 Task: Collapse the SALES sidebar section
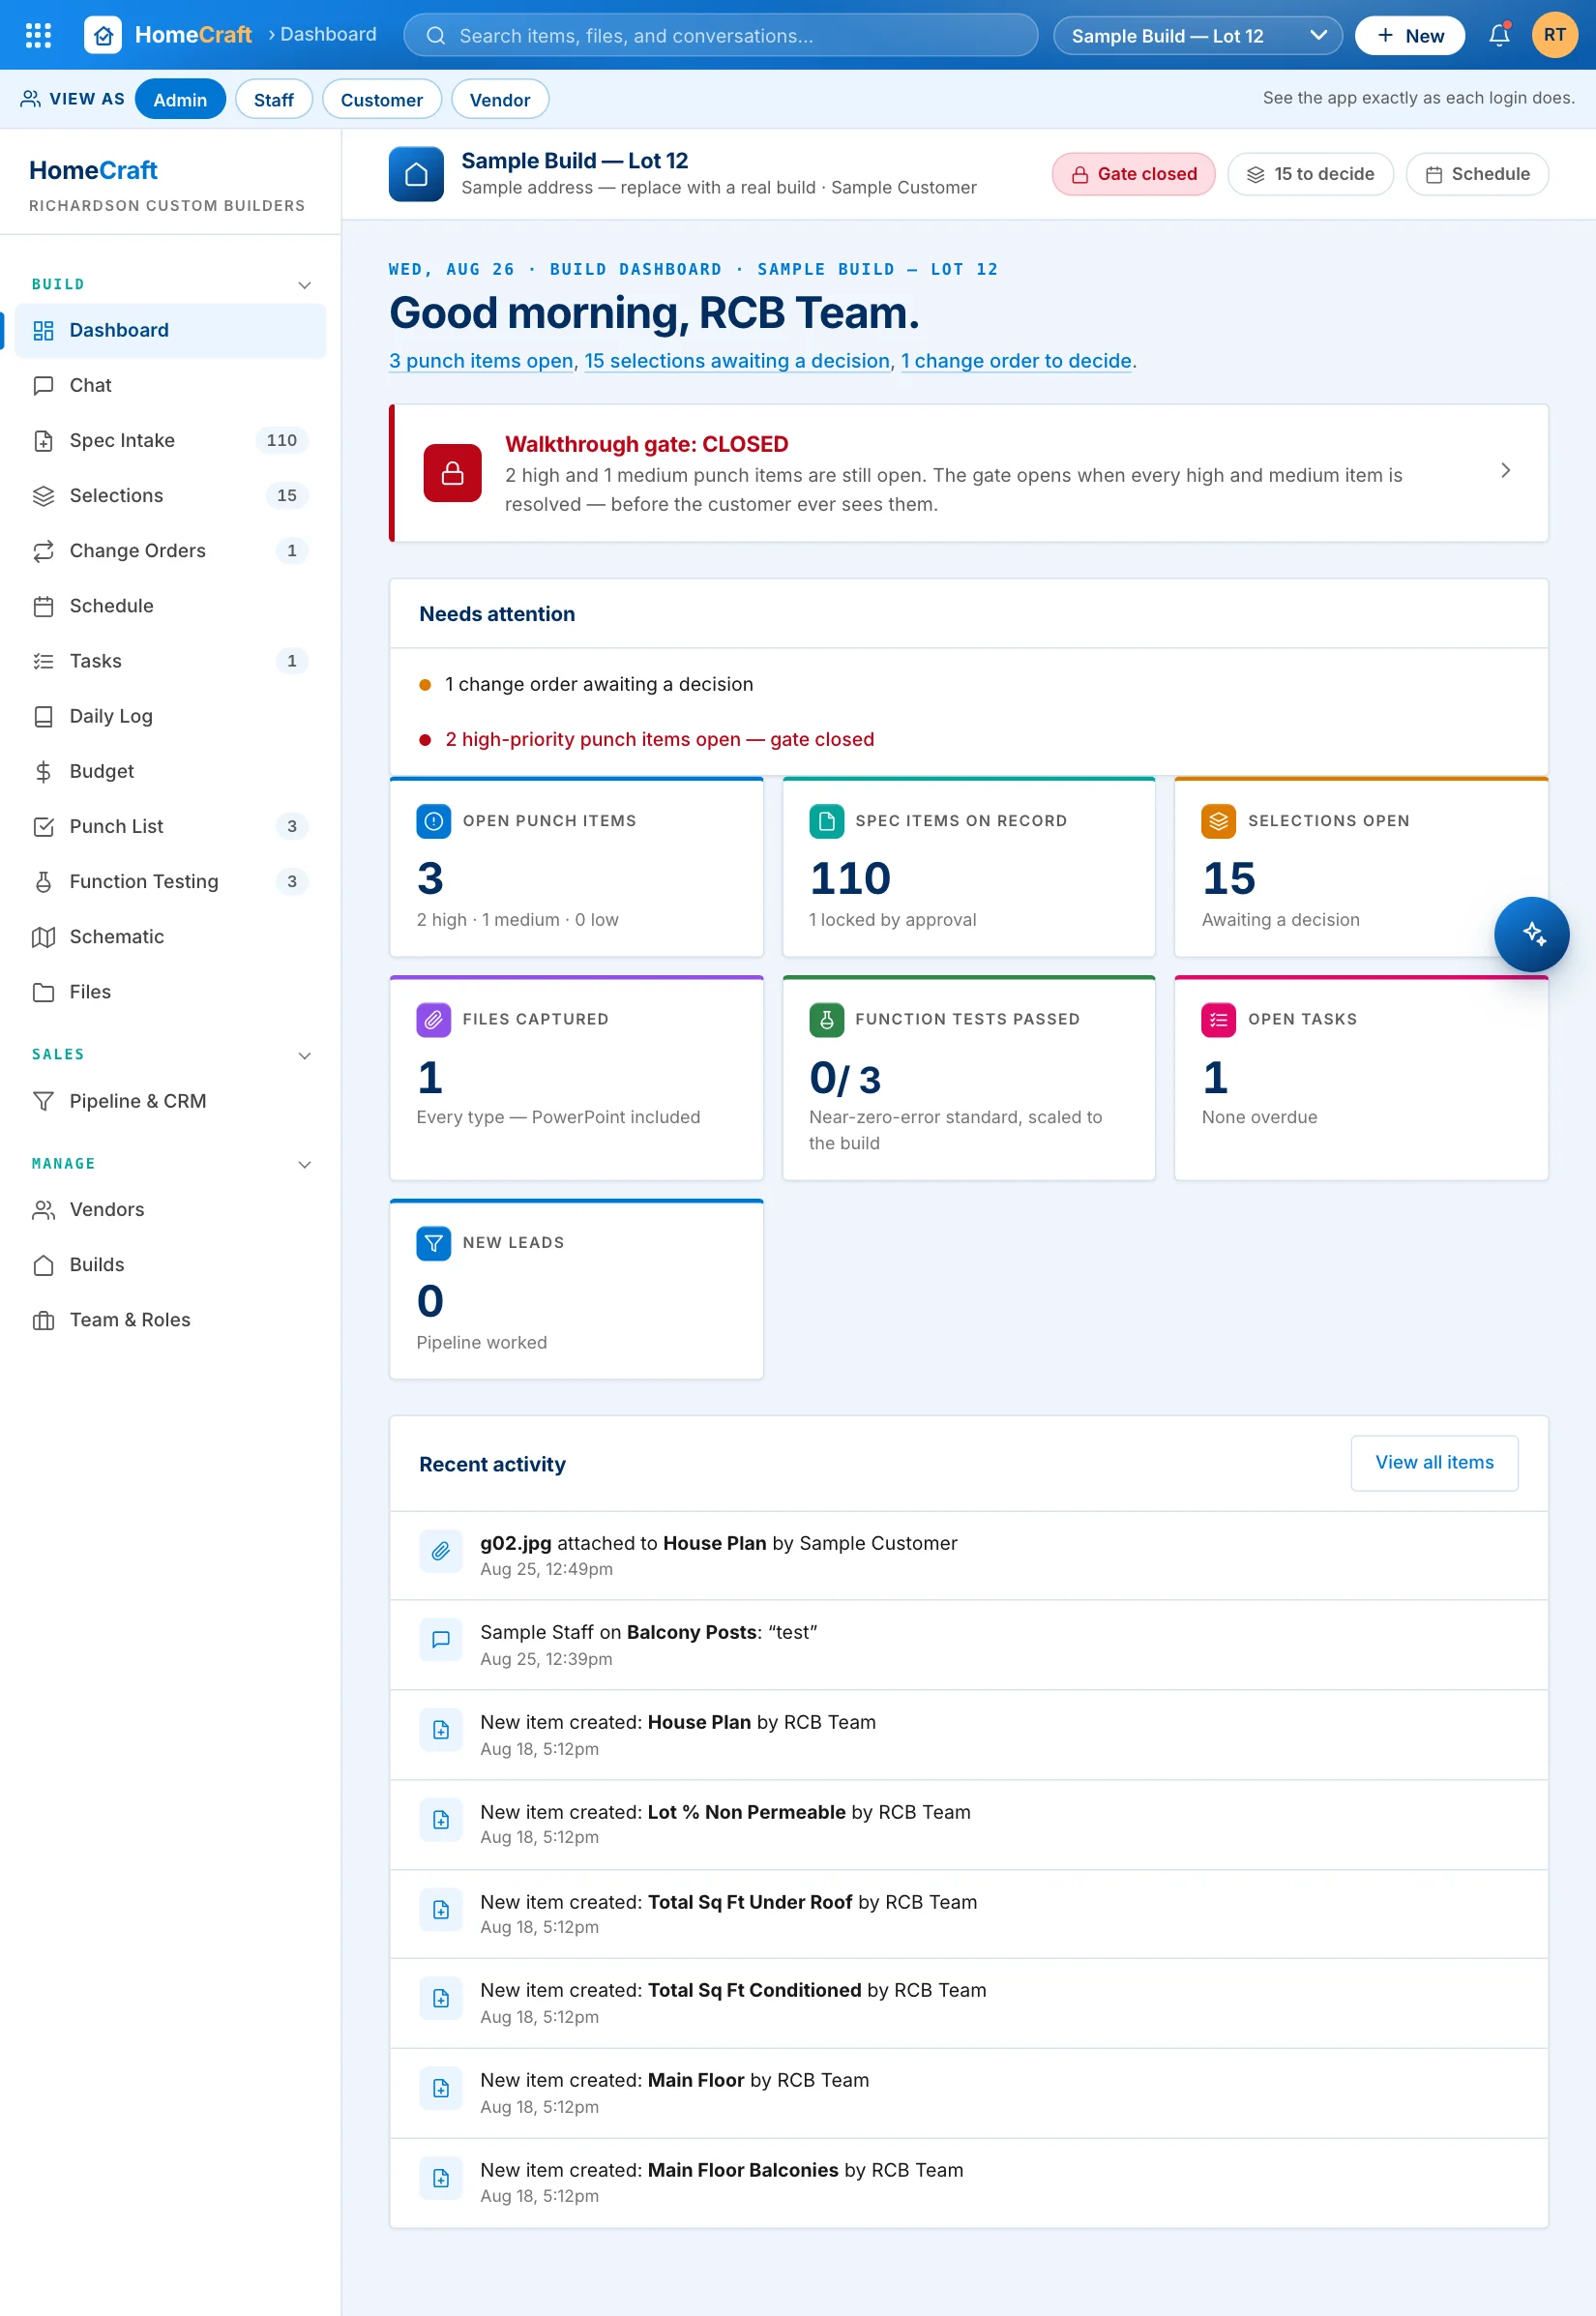(x=305, y=1055)
